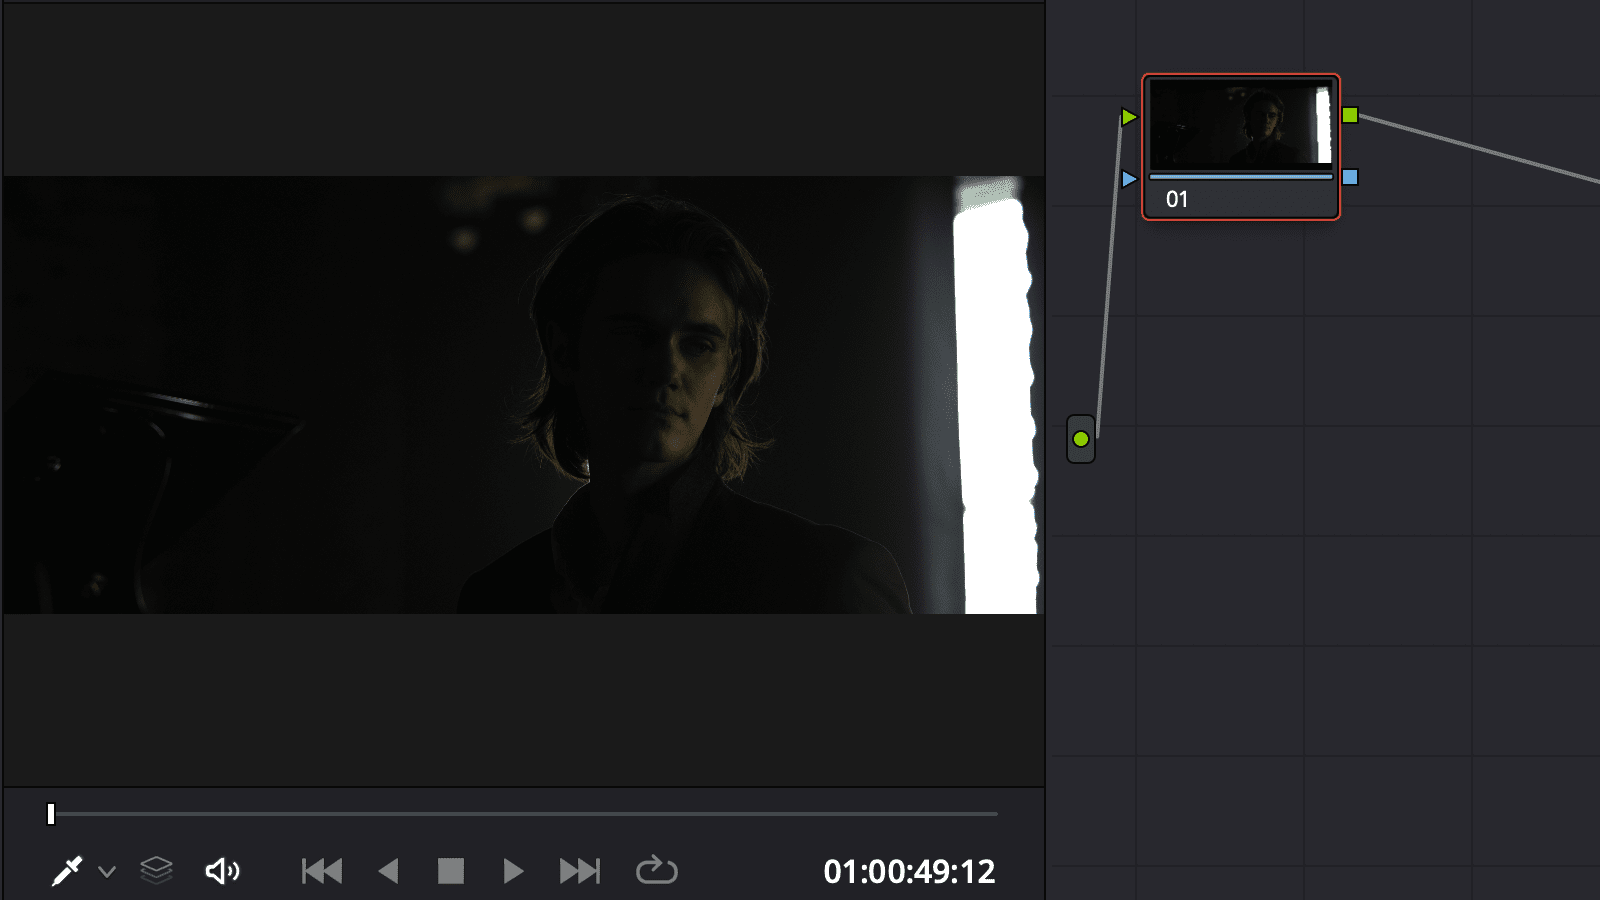Click the node label 01

pos(1177,199)
